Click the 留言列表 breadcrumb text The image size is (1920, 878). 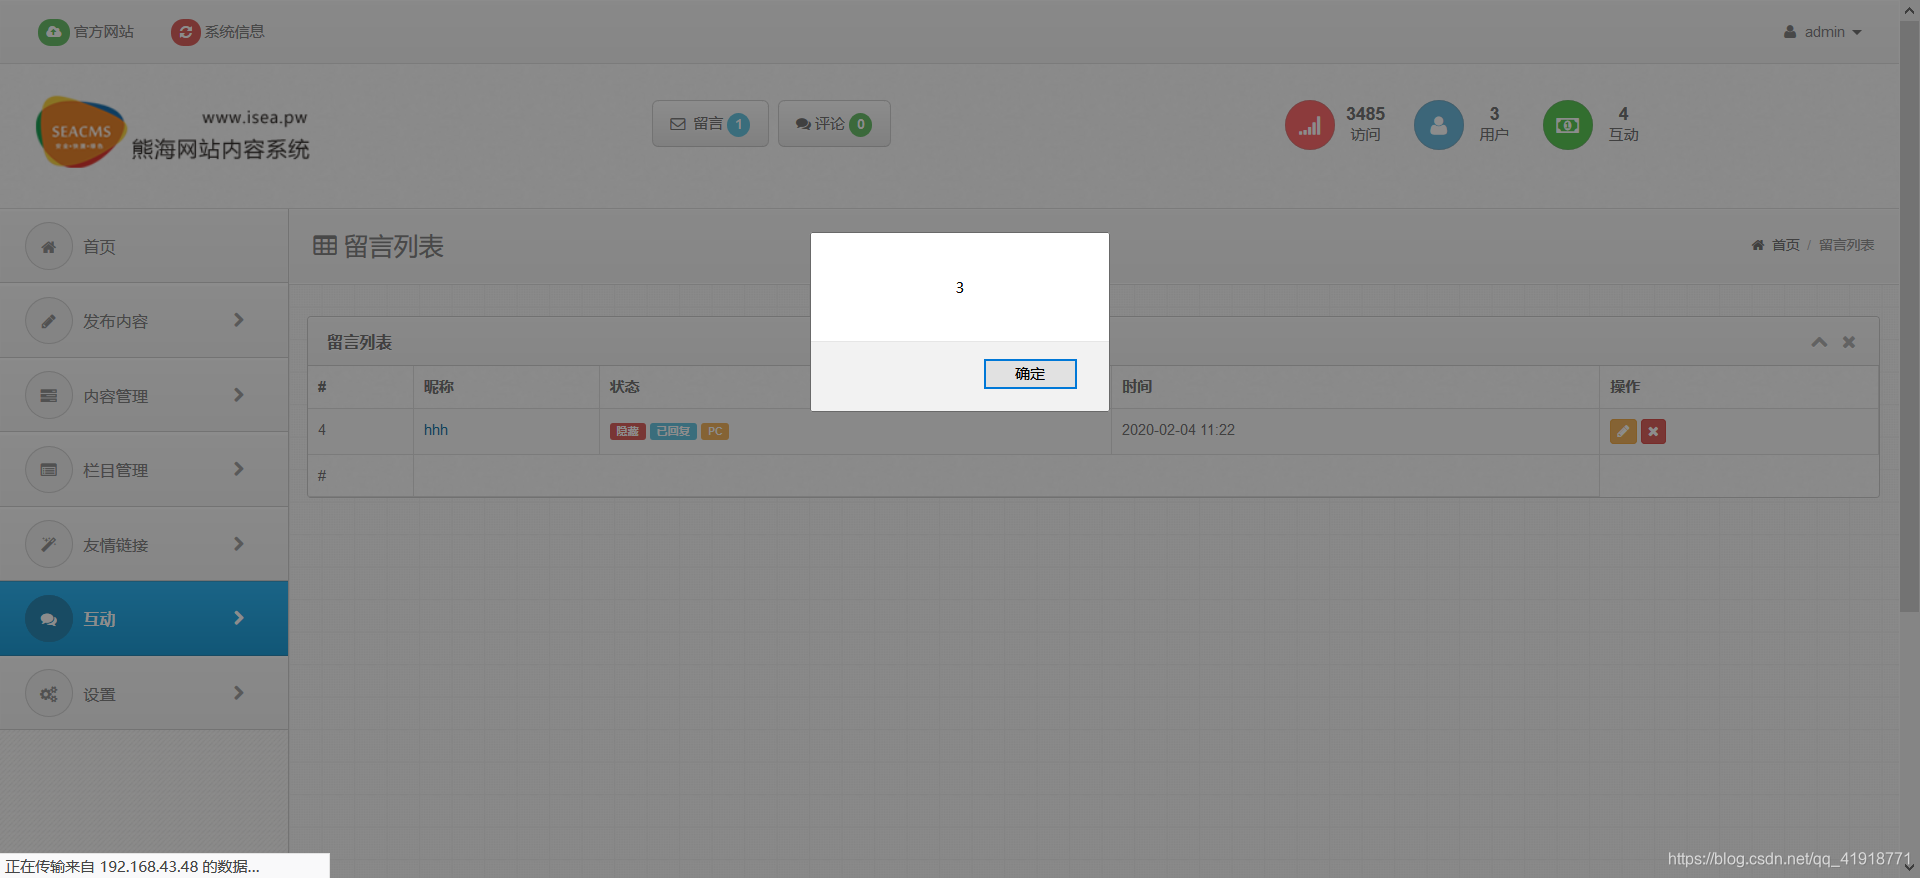pyautogui.click(x=1846, y=245)
